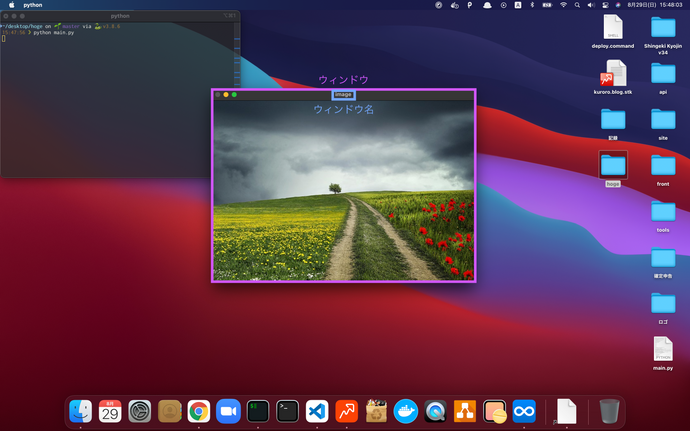
Task: Maximize the image window with the green button
Action: pos(234,95)
